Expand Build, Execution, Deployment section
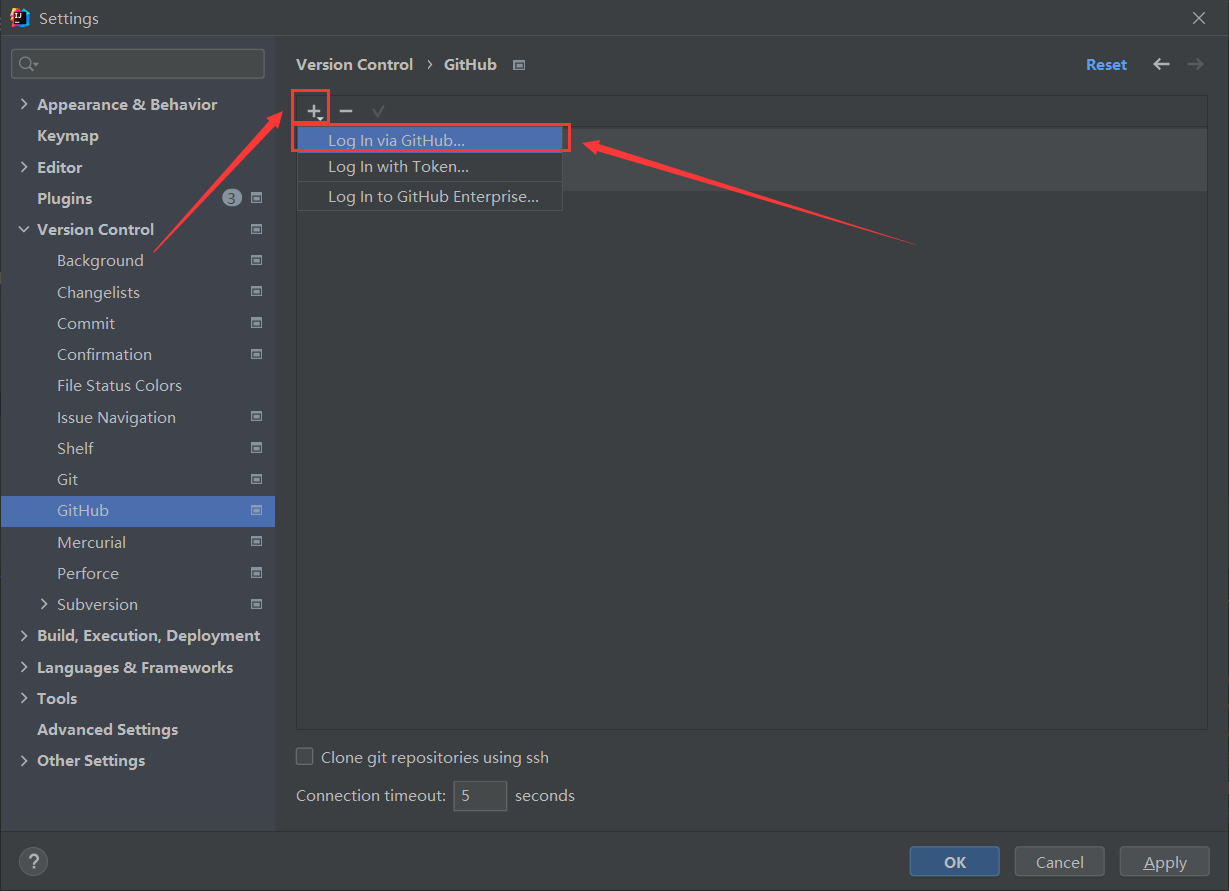The height and width of the screenshot is (891, 1229). [x=24, y=635]
